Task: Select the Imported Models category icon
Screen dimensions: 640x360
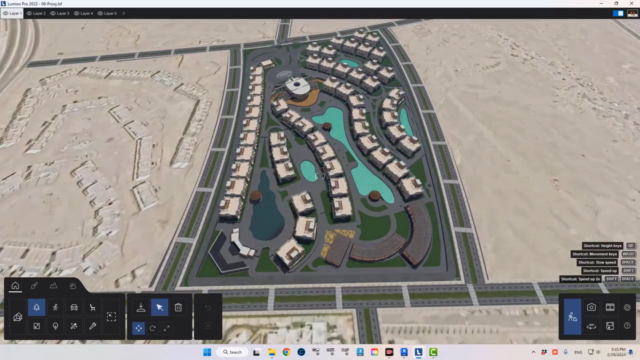Action: pyautogui.click(x=18, y=317)
